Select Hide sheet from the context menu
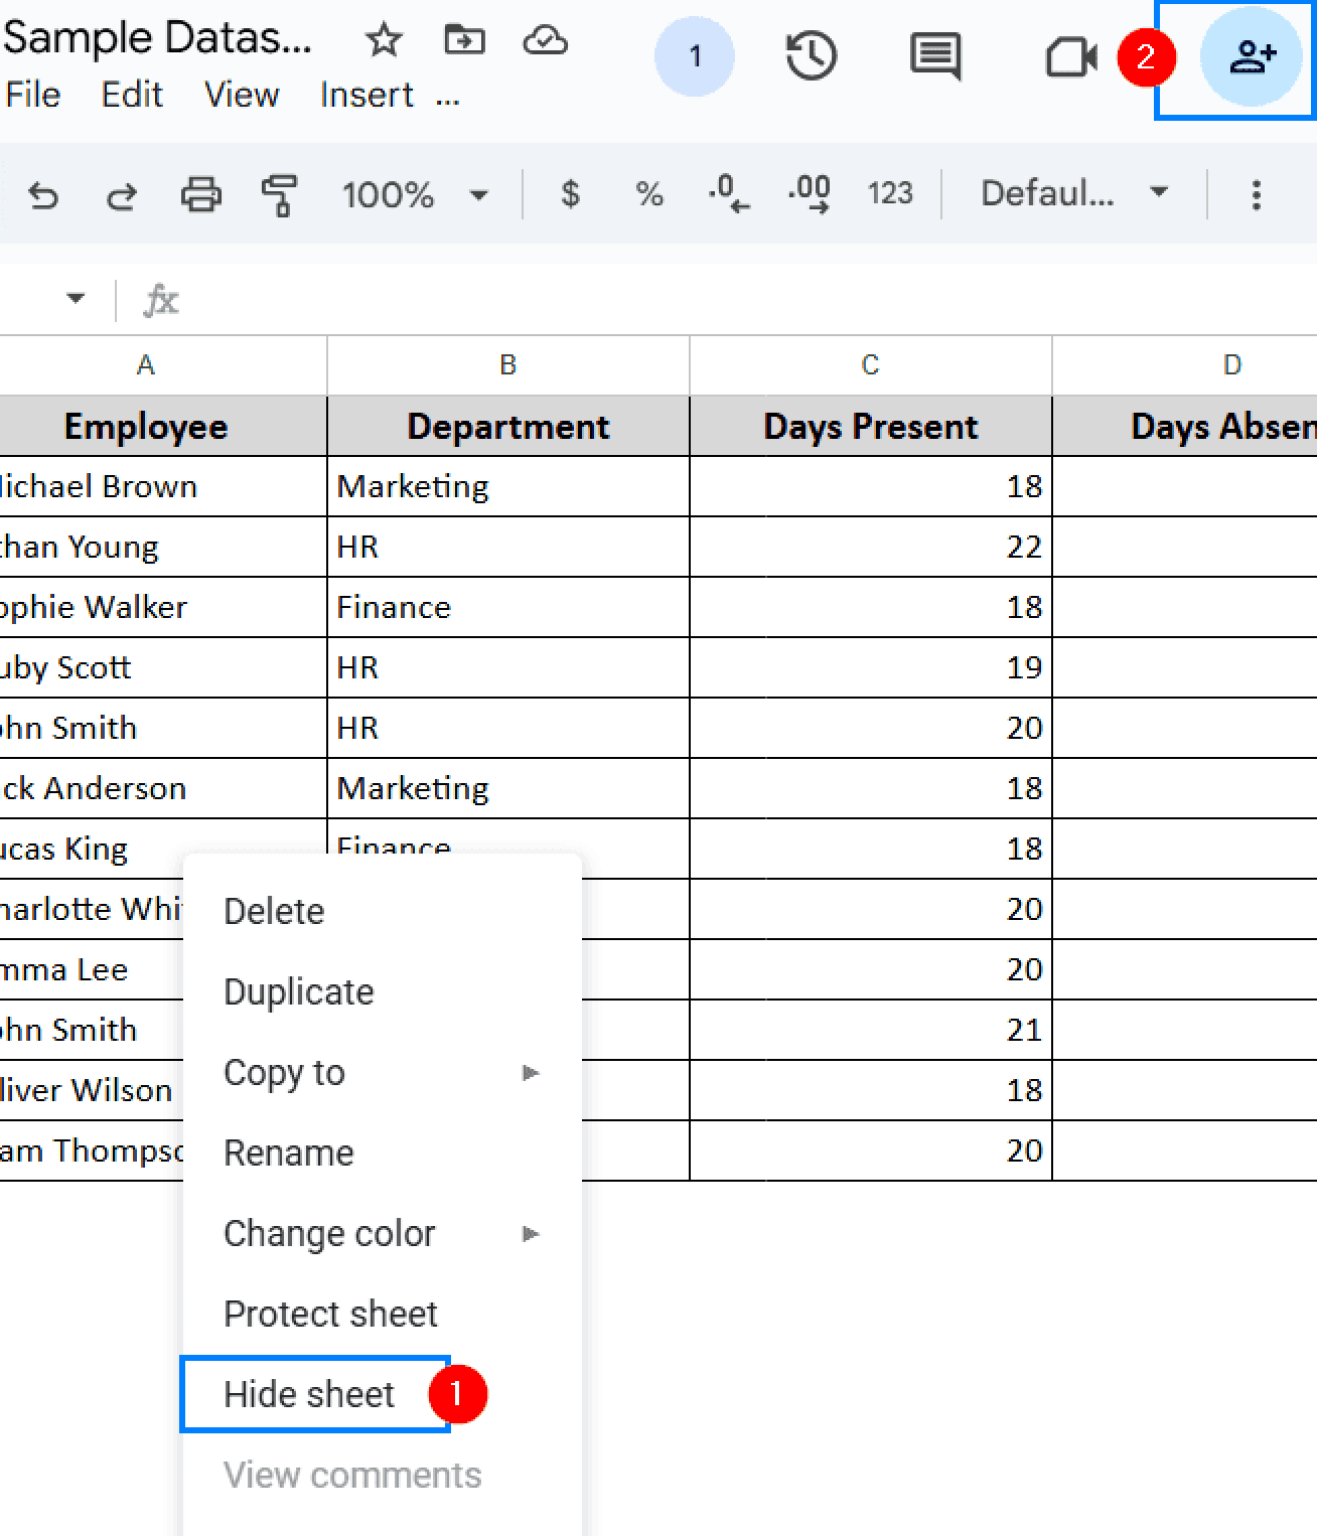Viewport: 1317px width, 1536px height. pyautogui.click(x=309, y=1394)
